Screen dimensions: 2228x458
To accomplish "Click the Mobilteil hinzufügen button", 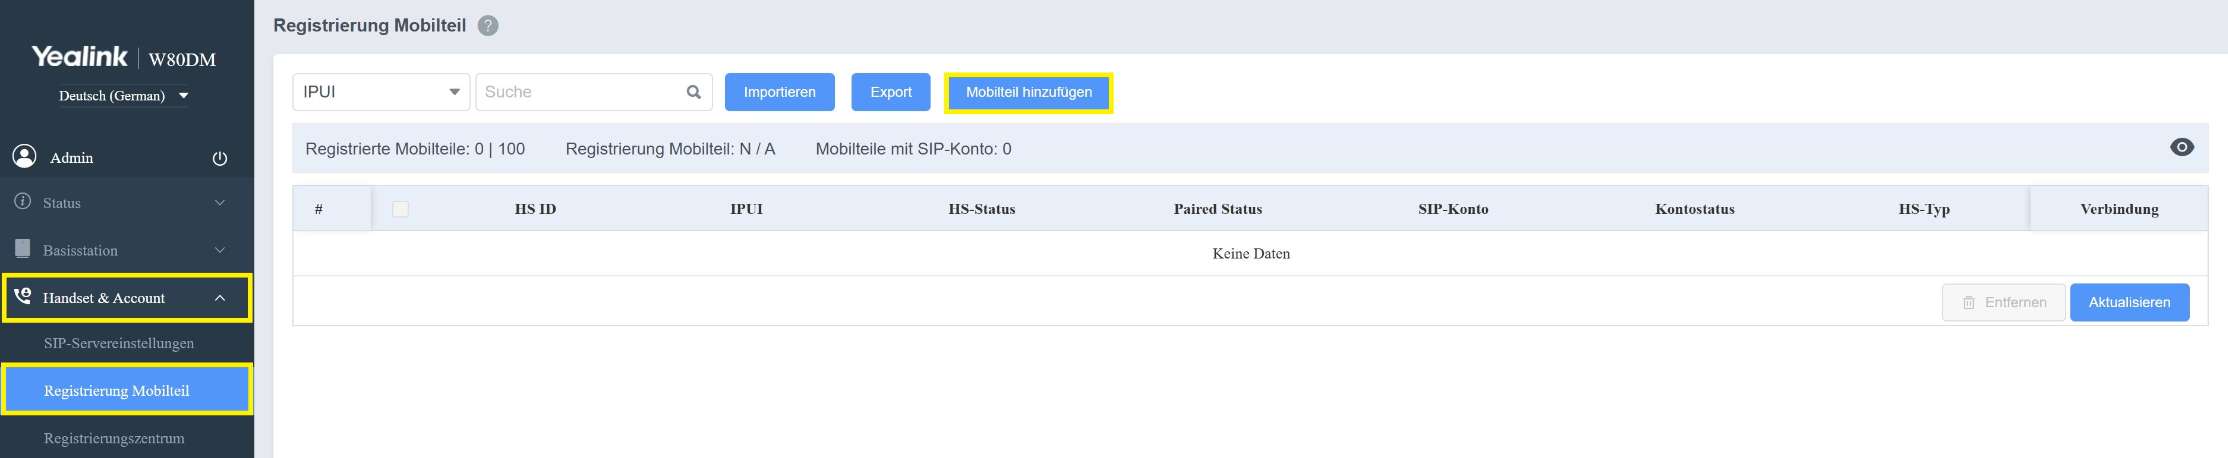I will tap(1028, 92).
